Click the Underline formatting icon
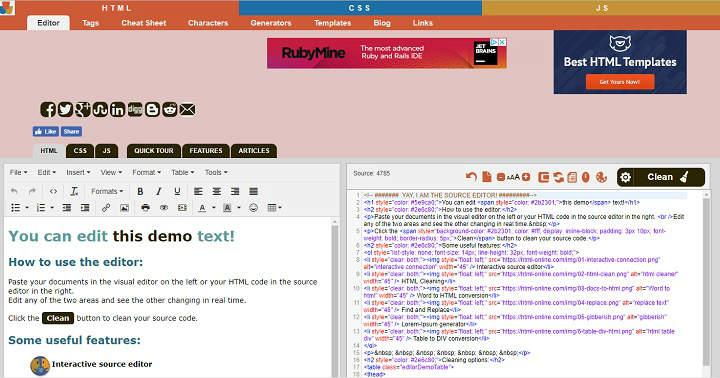 177,191
